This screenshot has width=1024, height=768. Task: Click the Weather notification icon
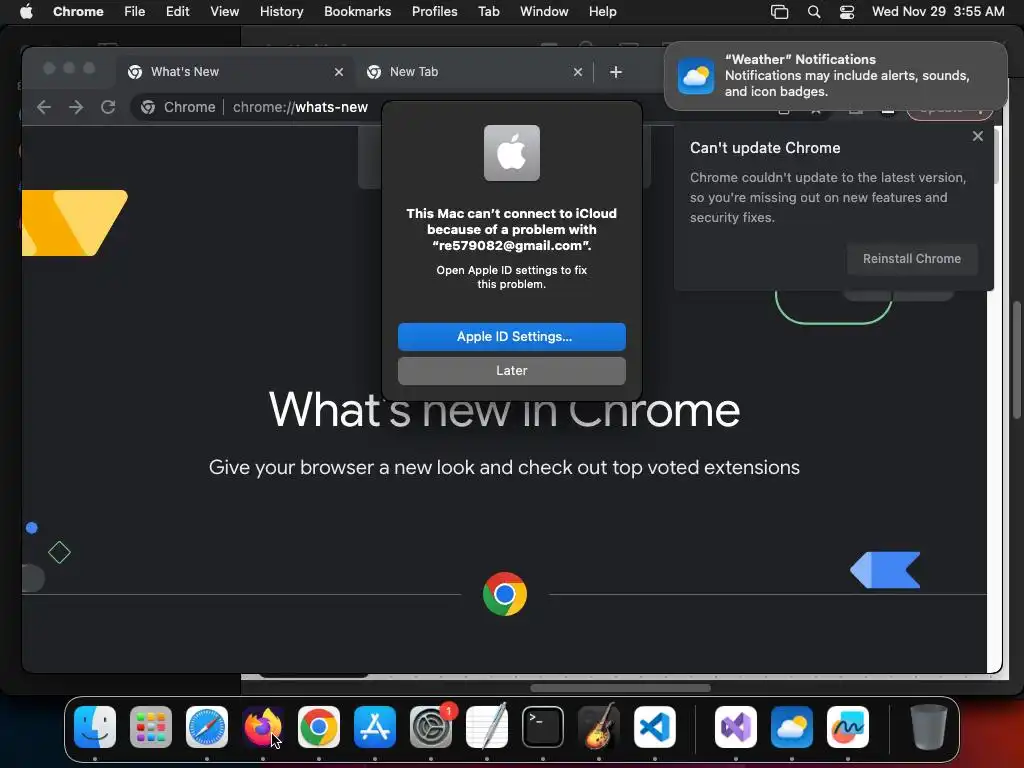click(696, 76)
